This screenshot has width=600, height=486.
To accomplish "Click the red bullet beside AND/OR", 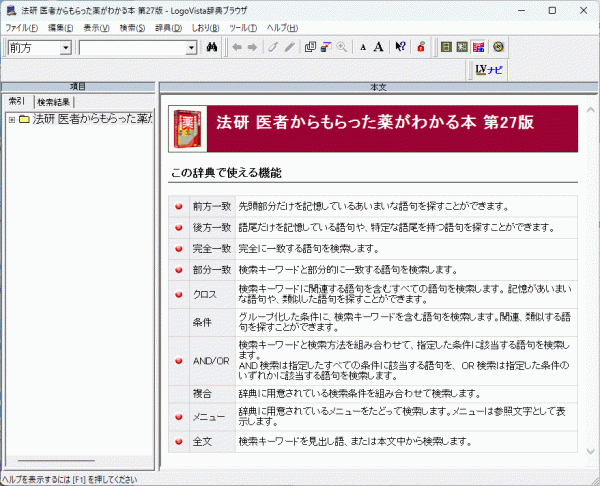I will 179,361.
